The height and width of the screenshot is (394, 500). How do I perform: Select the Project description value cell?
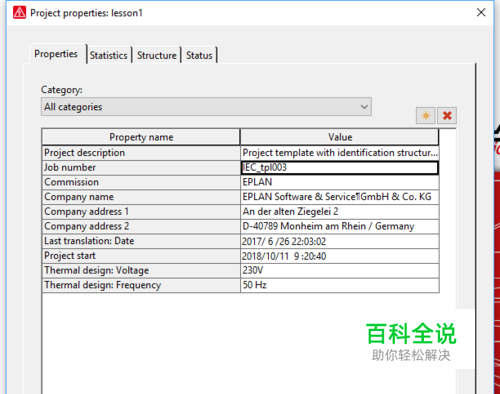pyautogui.click(x=340, y=153)
